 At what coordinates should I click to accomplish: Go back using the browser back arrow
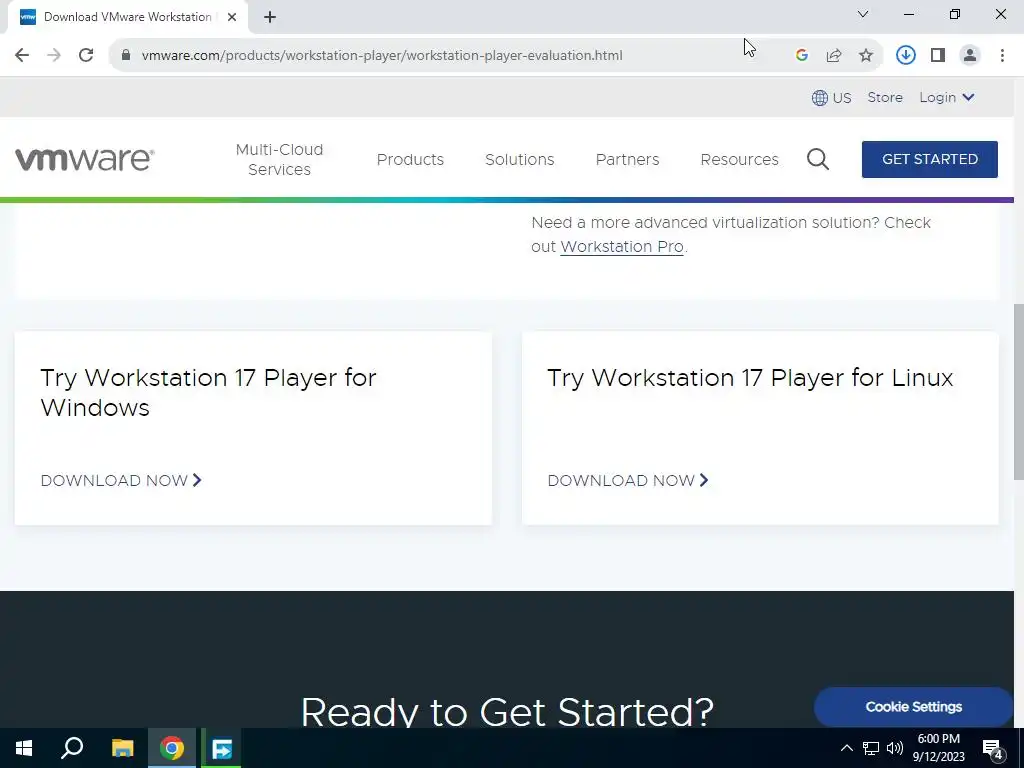22,56
